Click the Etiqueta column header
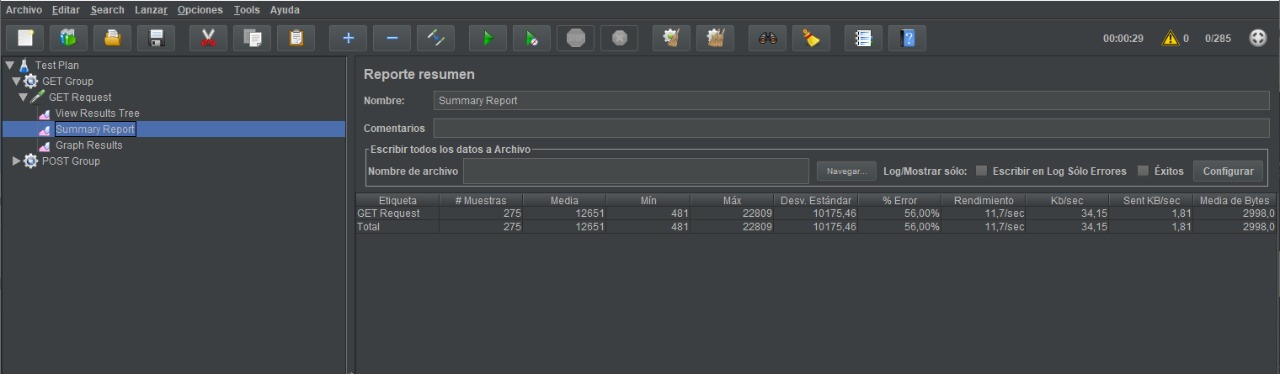The width and height of the screenshot is (1280, 374). coord(397,201)
